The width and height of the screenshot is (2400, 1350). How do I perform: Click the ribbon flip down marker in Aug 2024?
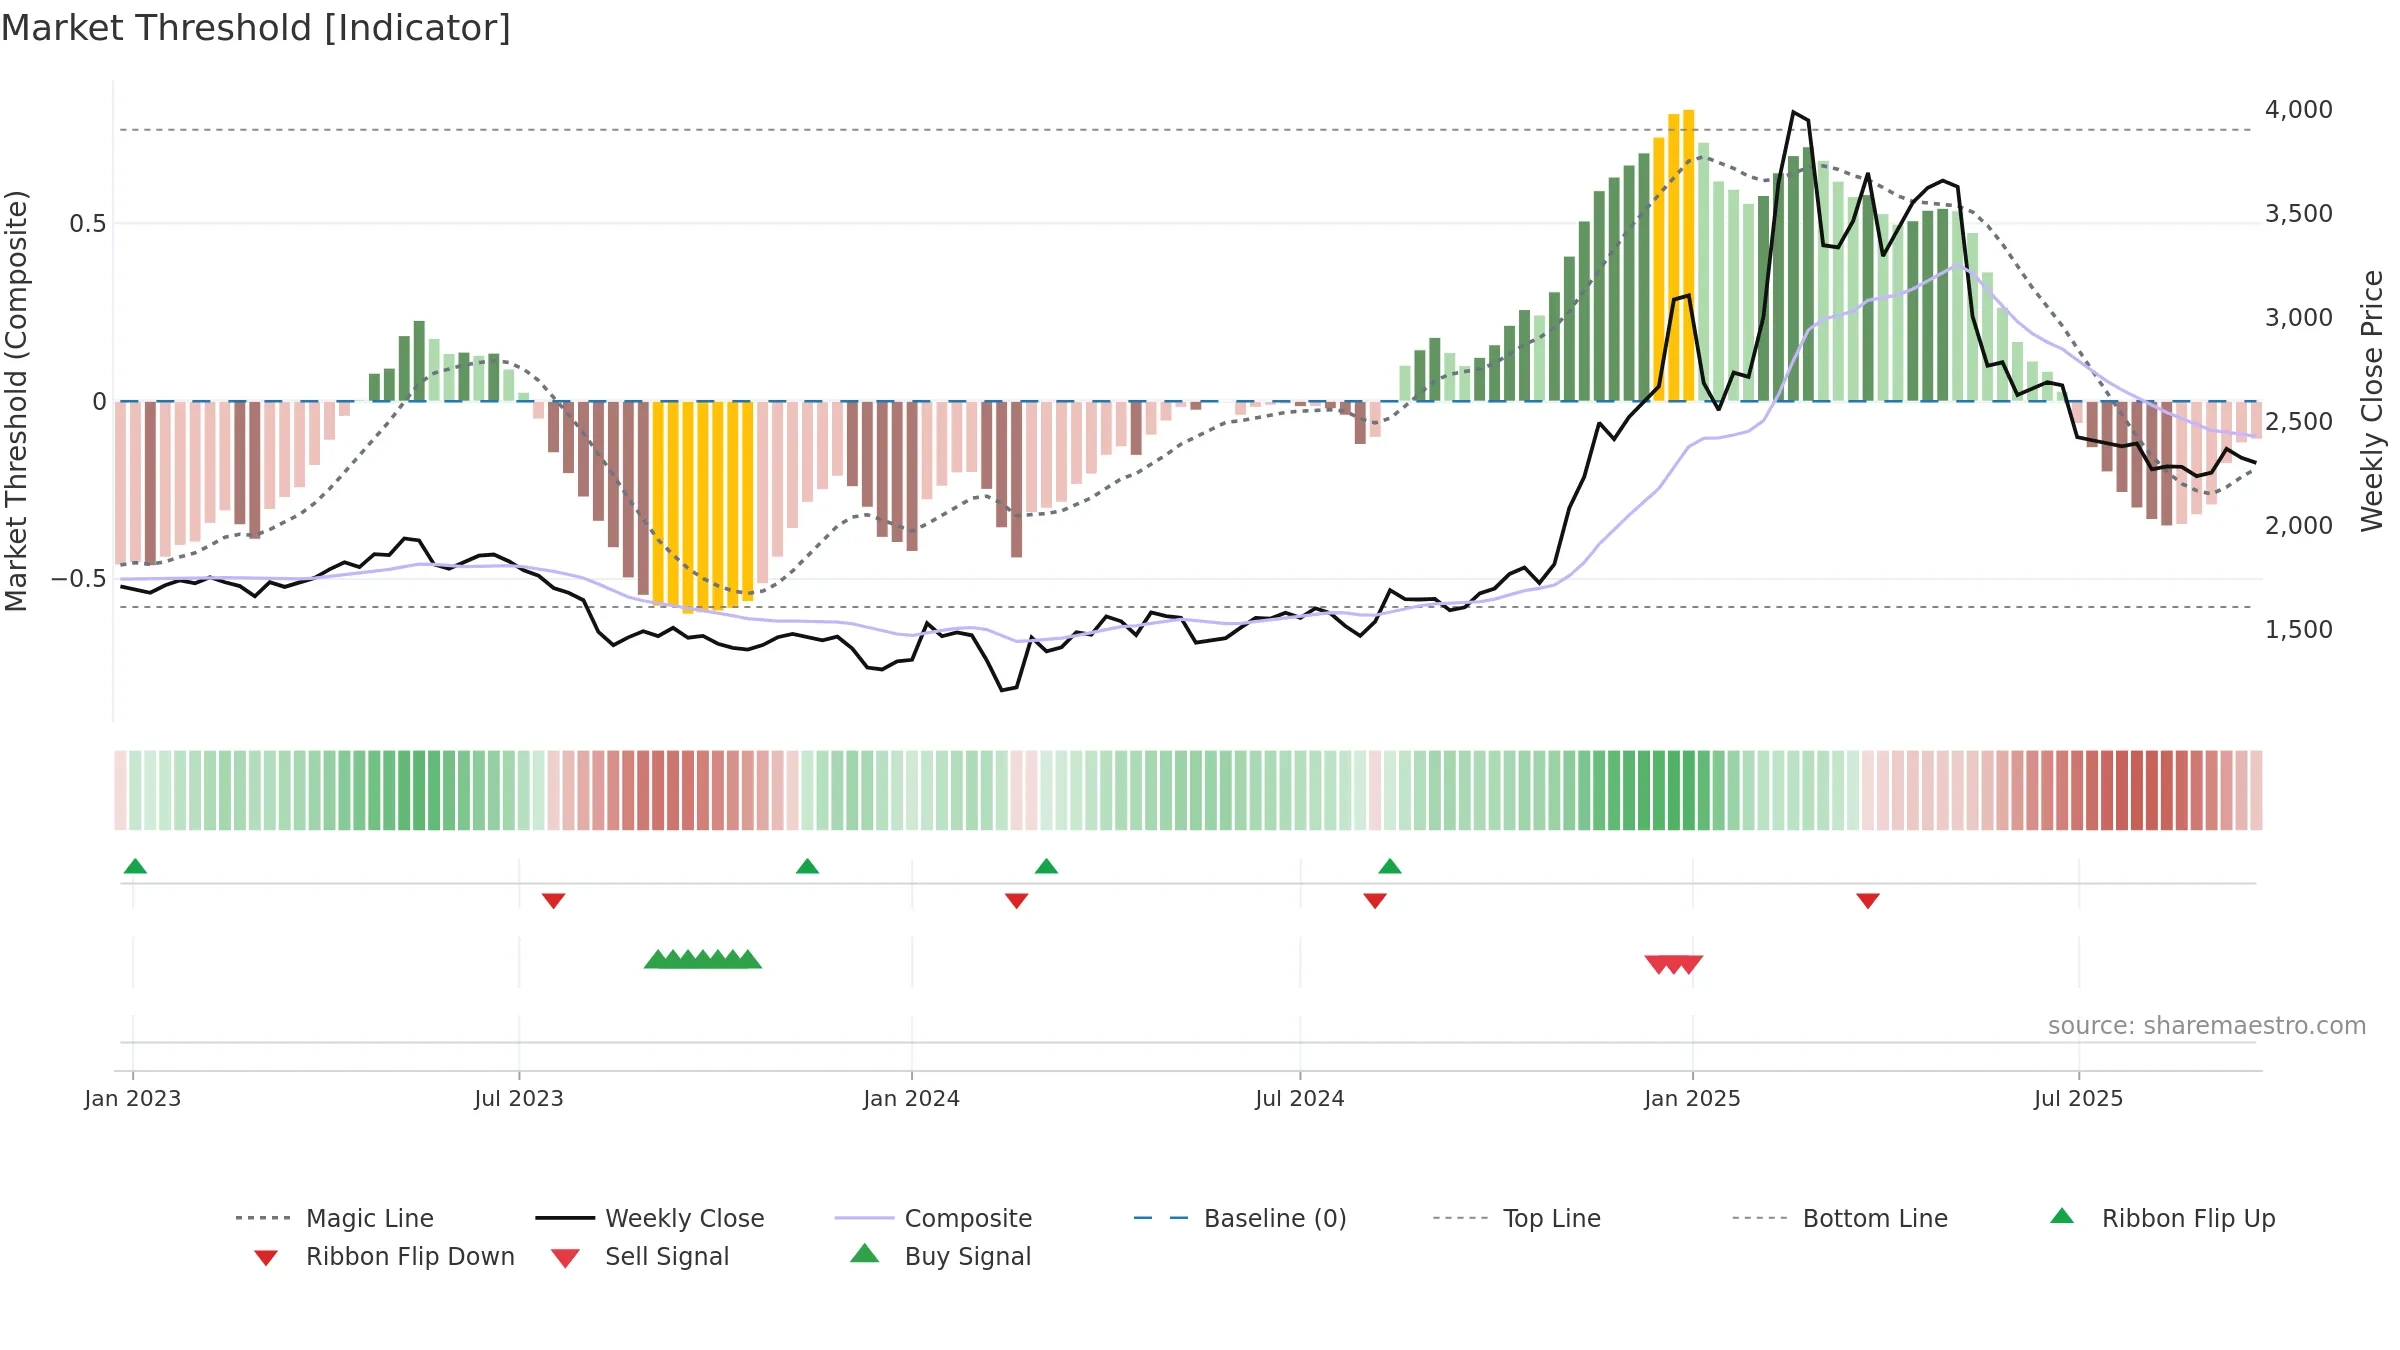click(x=1375, y=901)
